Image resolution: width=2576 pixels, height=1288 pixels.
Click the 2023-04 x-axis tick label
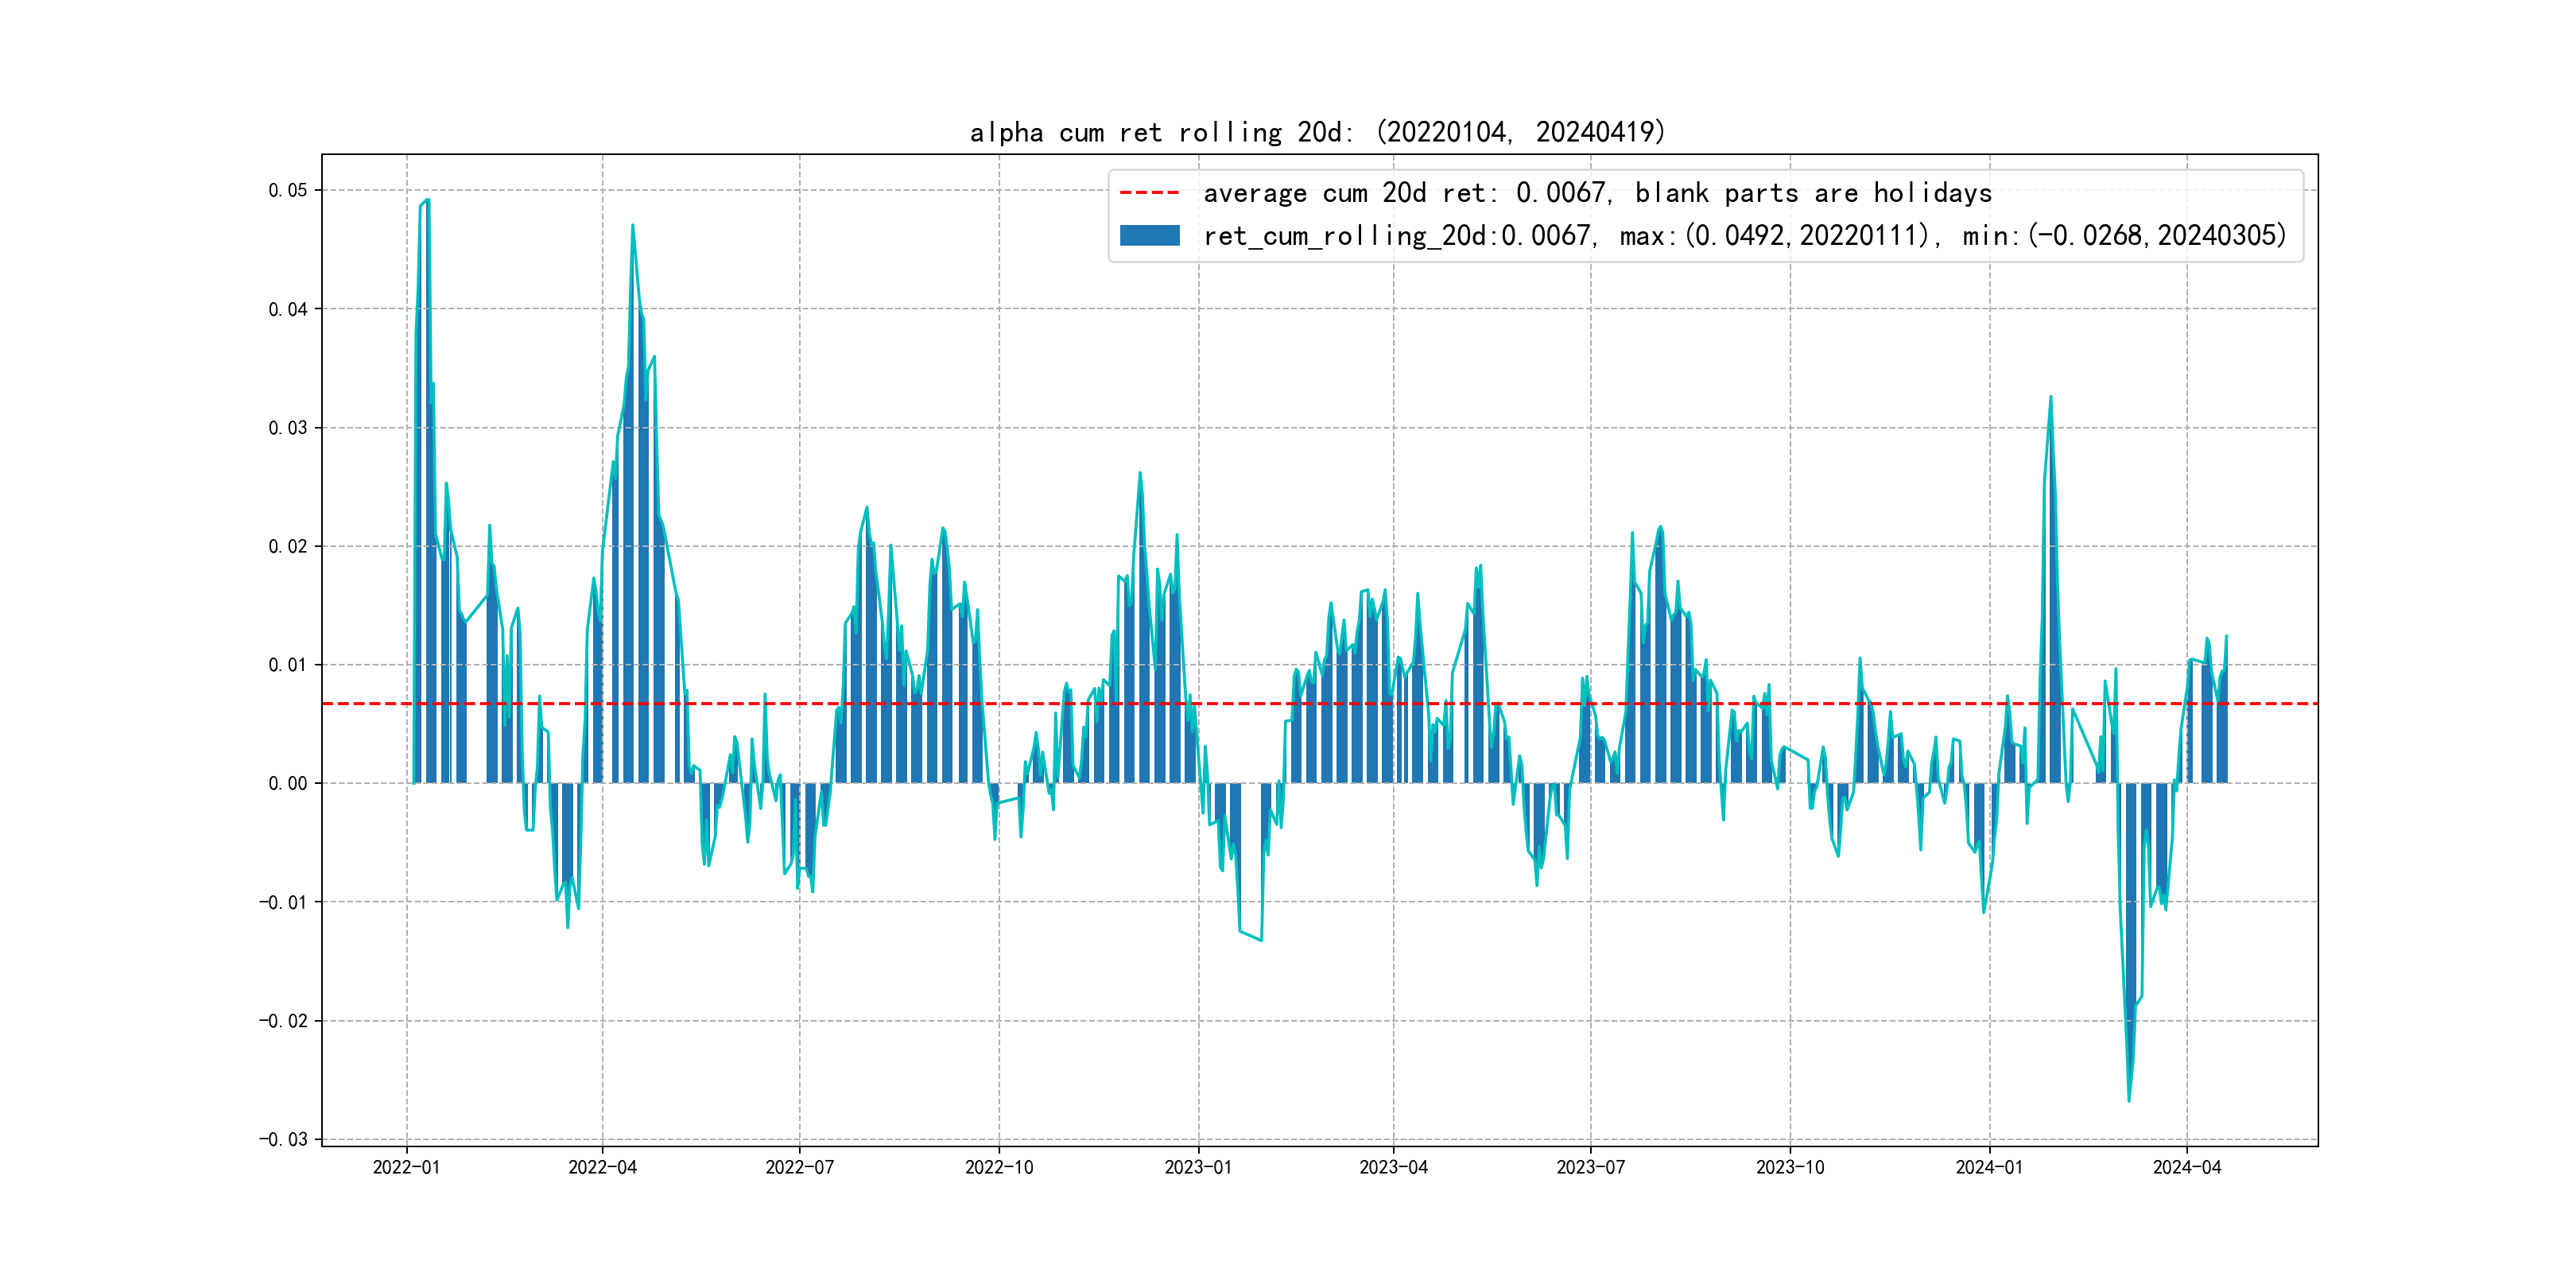[x=1393, y=1167]
